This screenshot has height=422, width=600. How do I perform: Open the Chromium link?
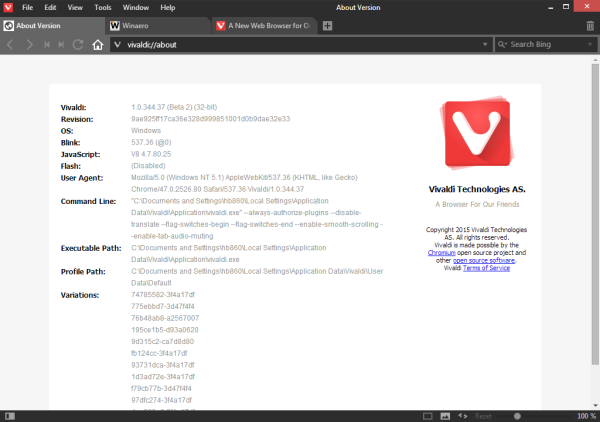(x=442, y=253)
